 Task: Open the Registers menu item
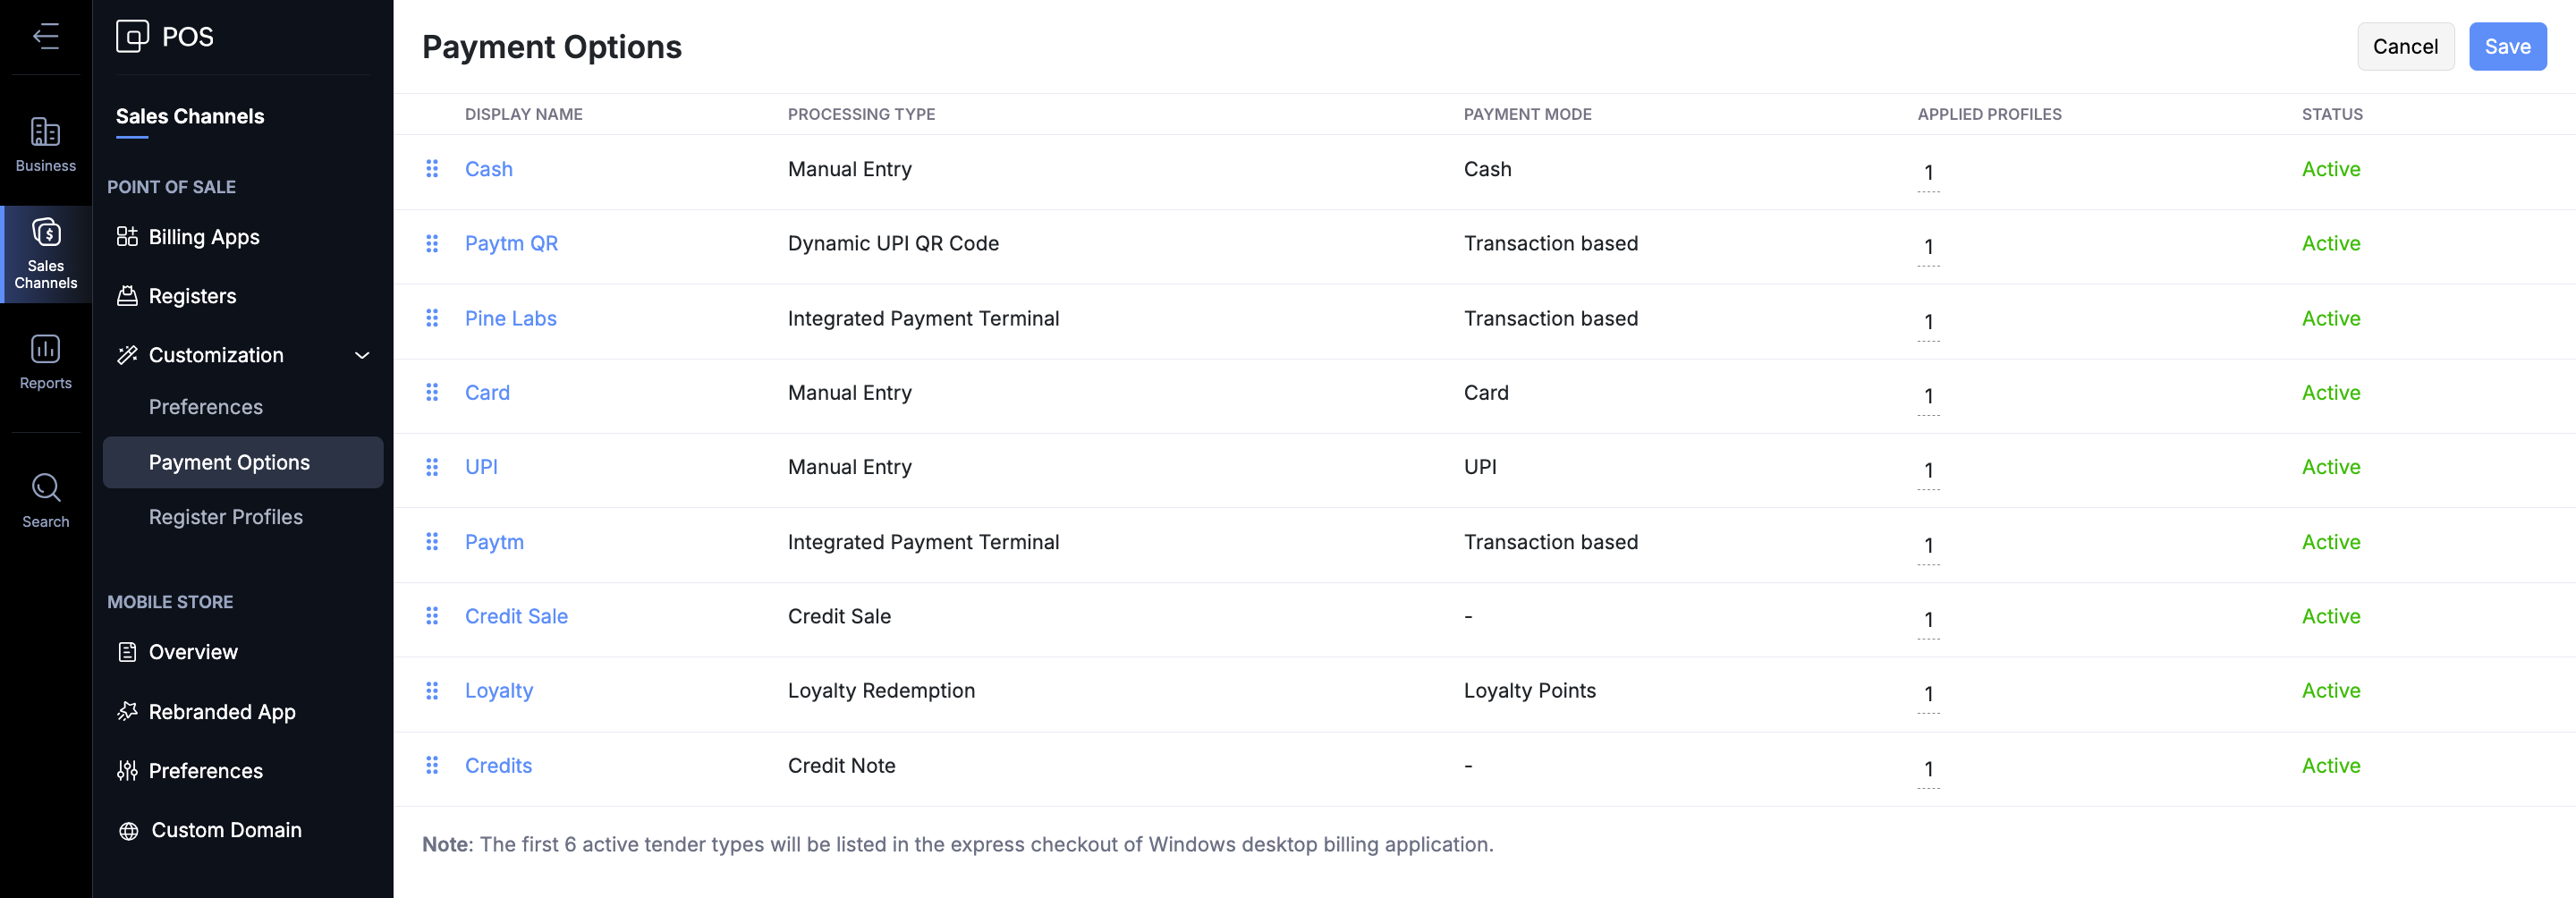pos(192,296)
